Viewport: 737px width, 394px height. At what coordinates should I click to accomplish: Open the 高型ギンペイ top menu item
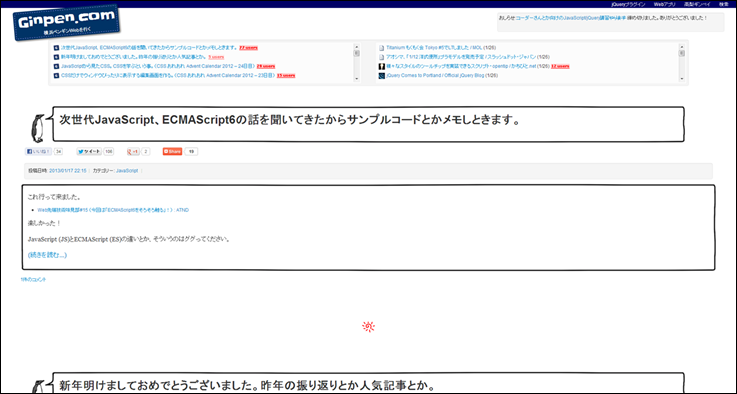pos(697,4)
